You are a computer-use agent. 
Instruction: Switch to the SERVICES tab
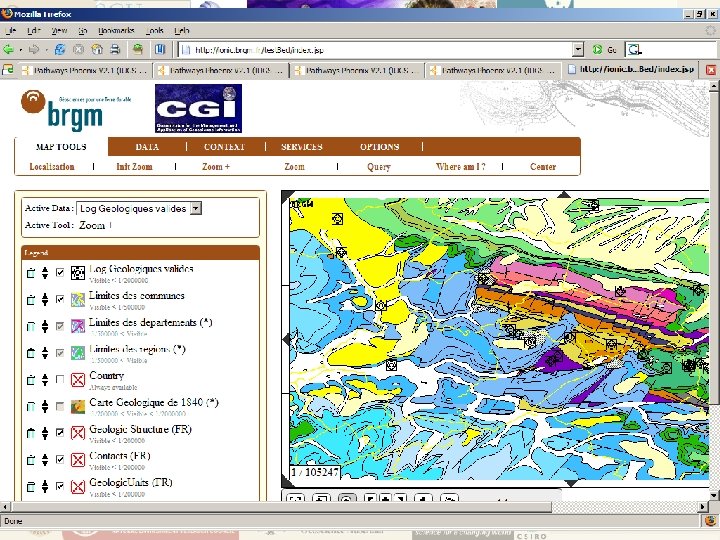tap(302, 147)
